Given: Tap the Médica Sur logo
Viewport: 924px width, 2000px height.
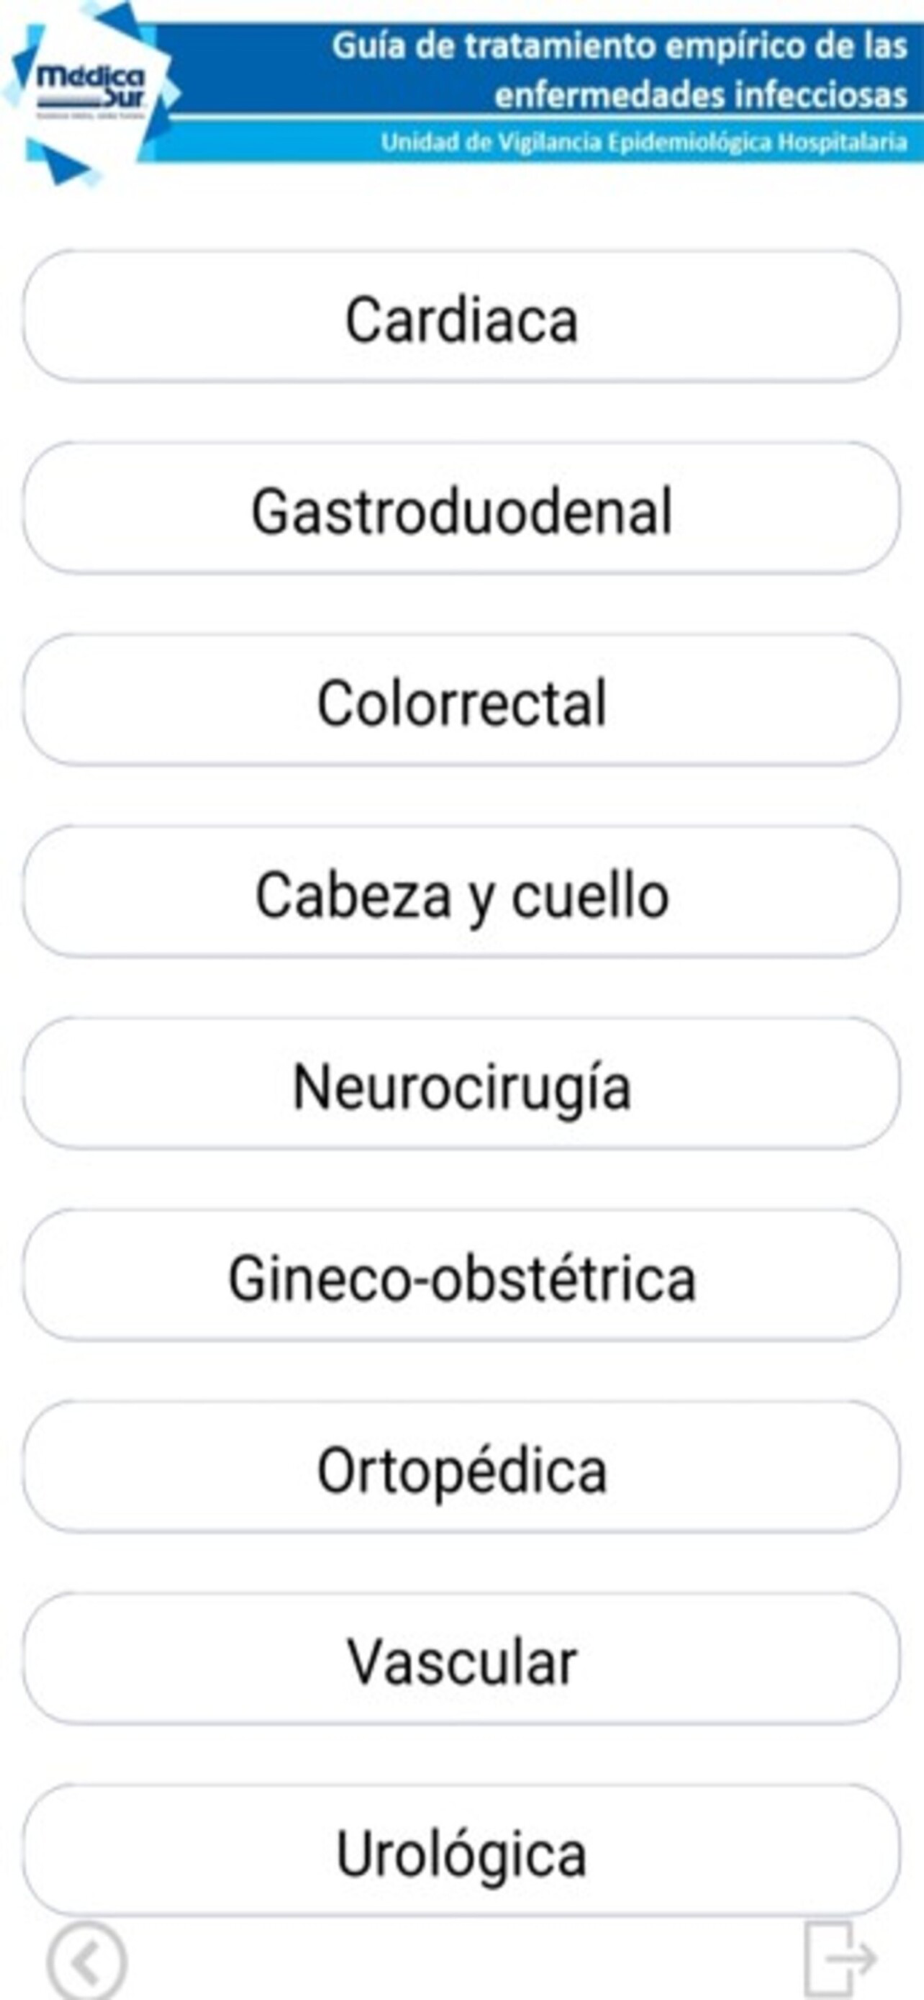Looking at the screenshot, I should tap(90, 90).
